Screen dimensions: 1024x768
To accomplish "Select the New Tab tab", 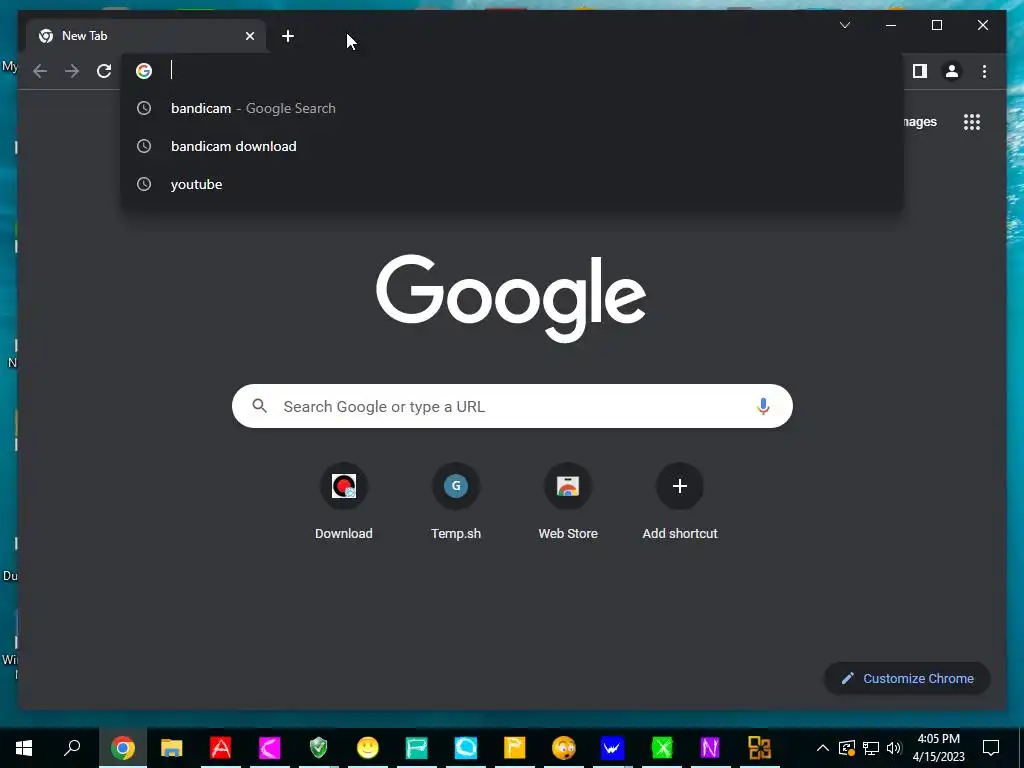I will [146, 36].
